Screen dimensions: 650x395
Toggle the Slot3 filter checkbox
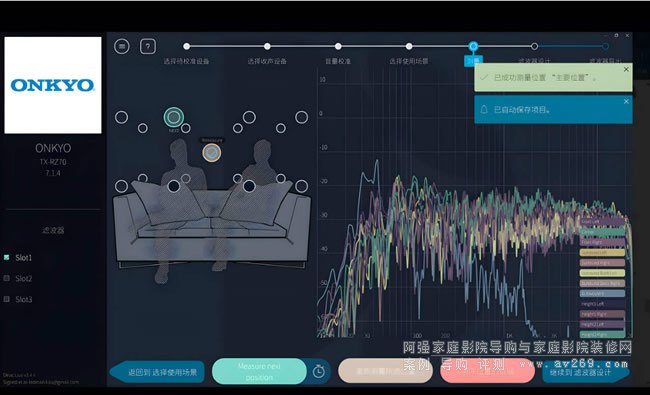(7, 299)
